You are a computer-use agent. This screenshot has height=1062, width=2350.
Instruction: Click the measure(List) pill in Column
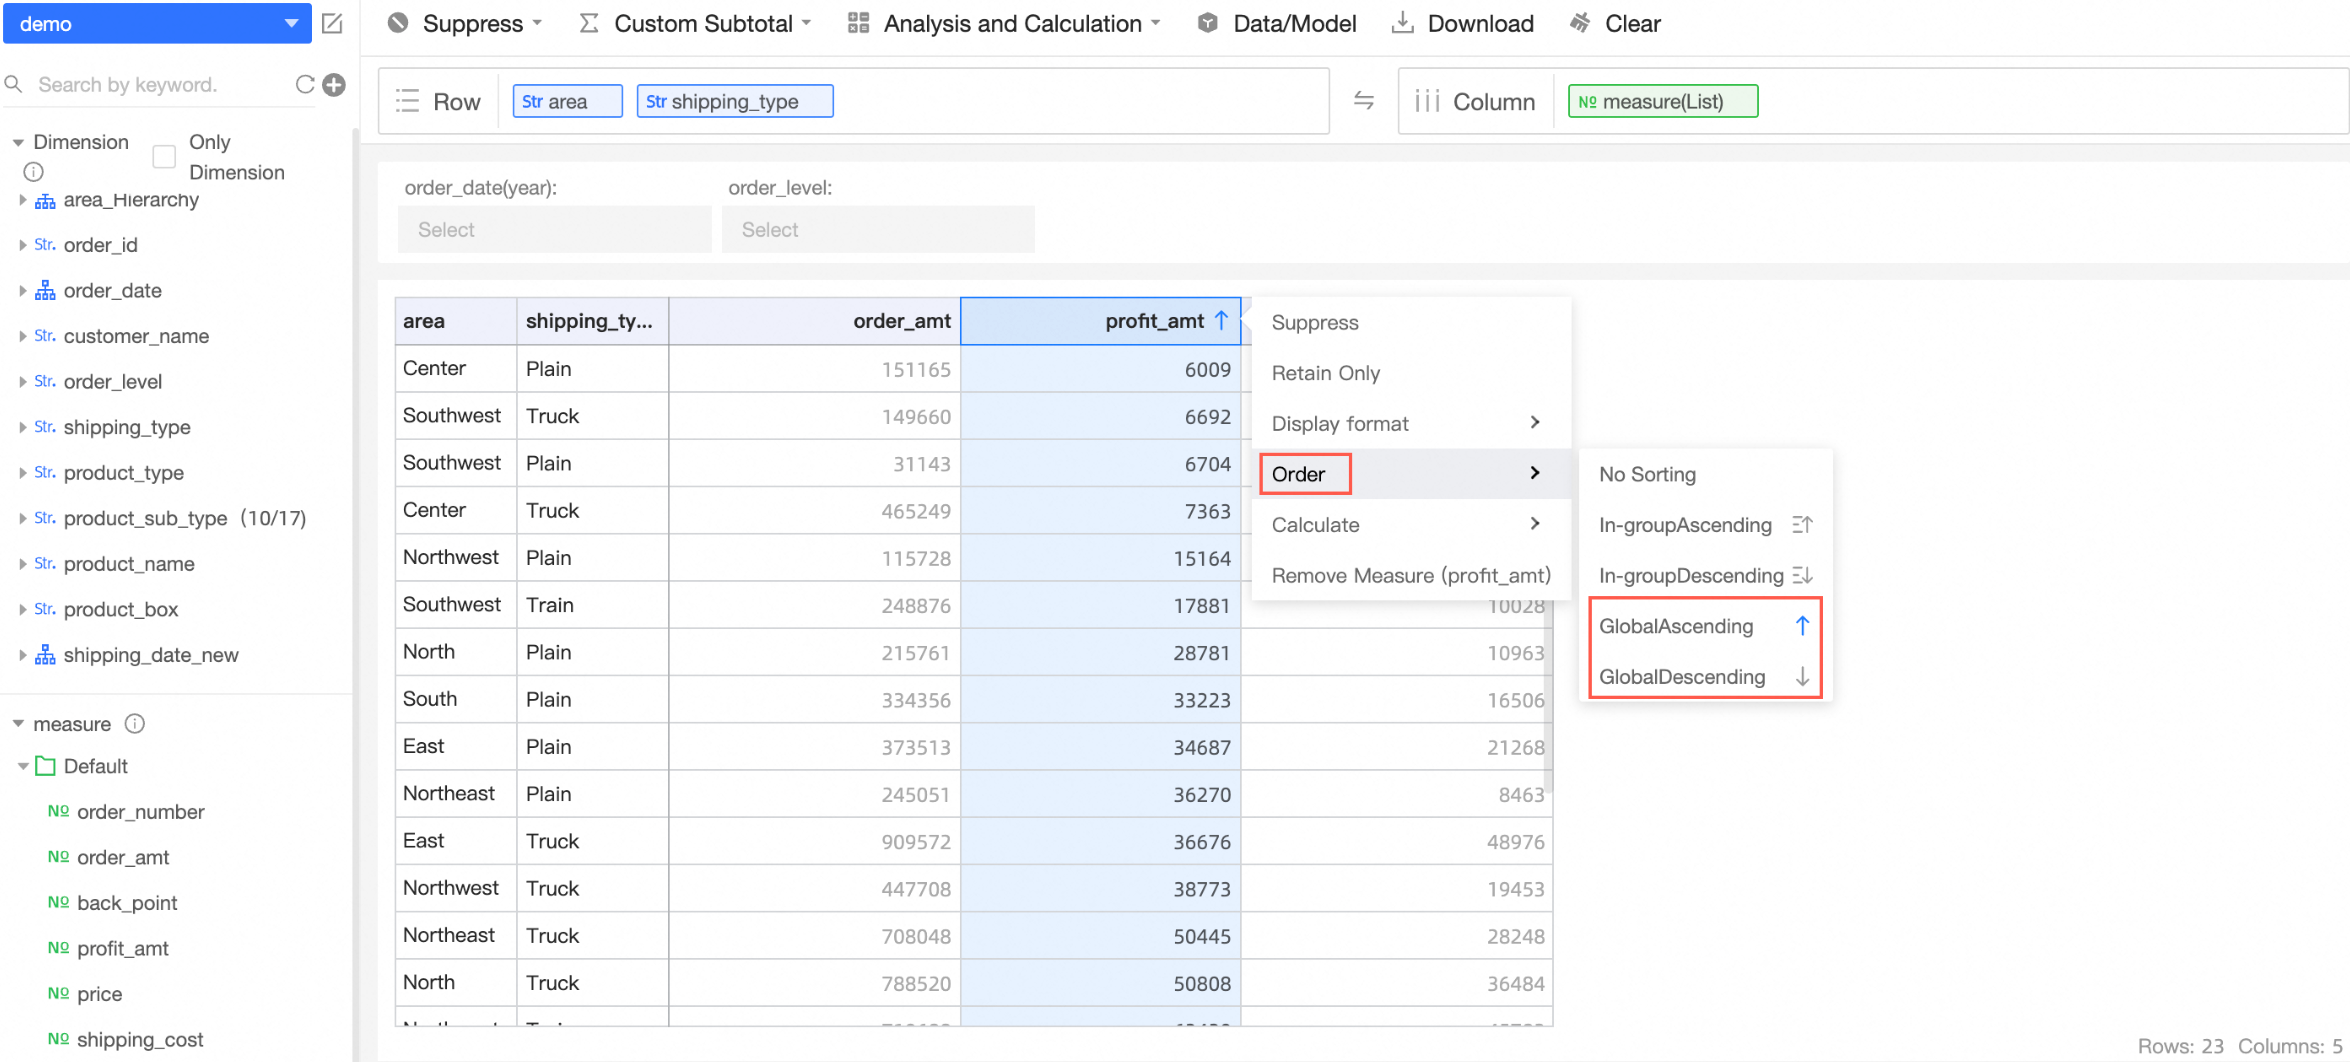1662,101
